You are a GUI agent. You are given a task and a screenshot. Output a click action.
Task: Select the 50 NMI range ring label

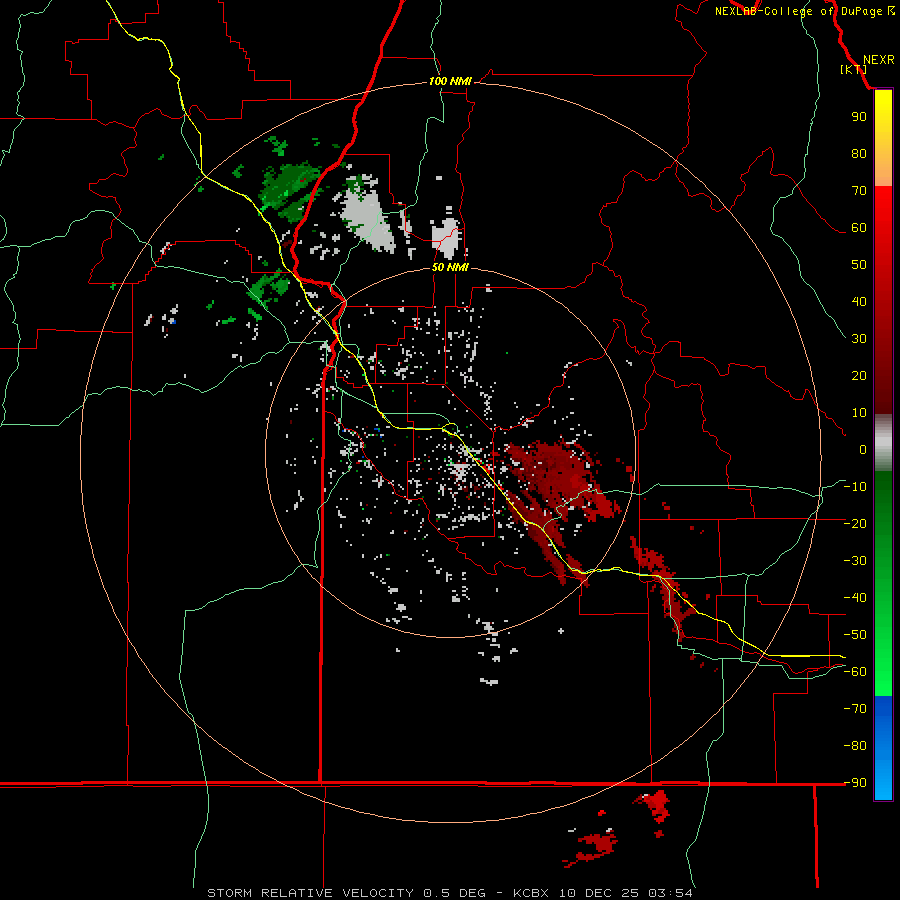450,267
